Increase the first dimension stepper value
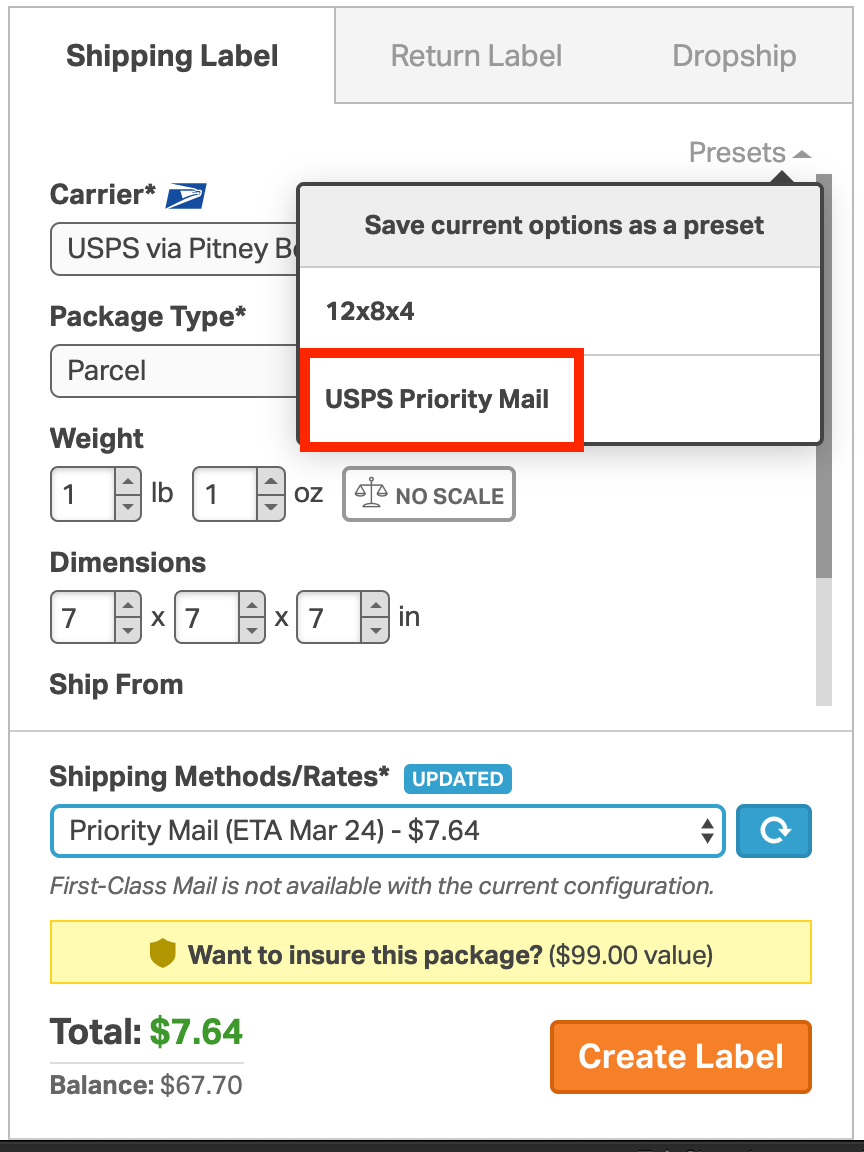 click(128, 606)
